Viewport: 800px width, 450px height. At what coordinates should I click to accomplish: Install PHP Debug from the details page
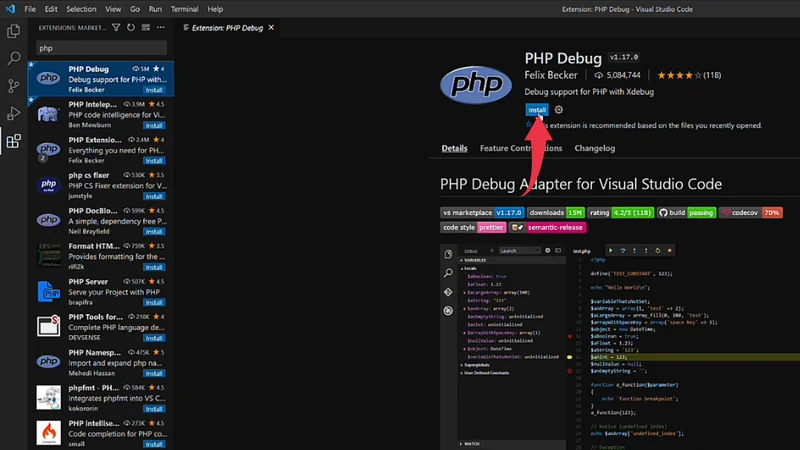[x=537, y=110]
